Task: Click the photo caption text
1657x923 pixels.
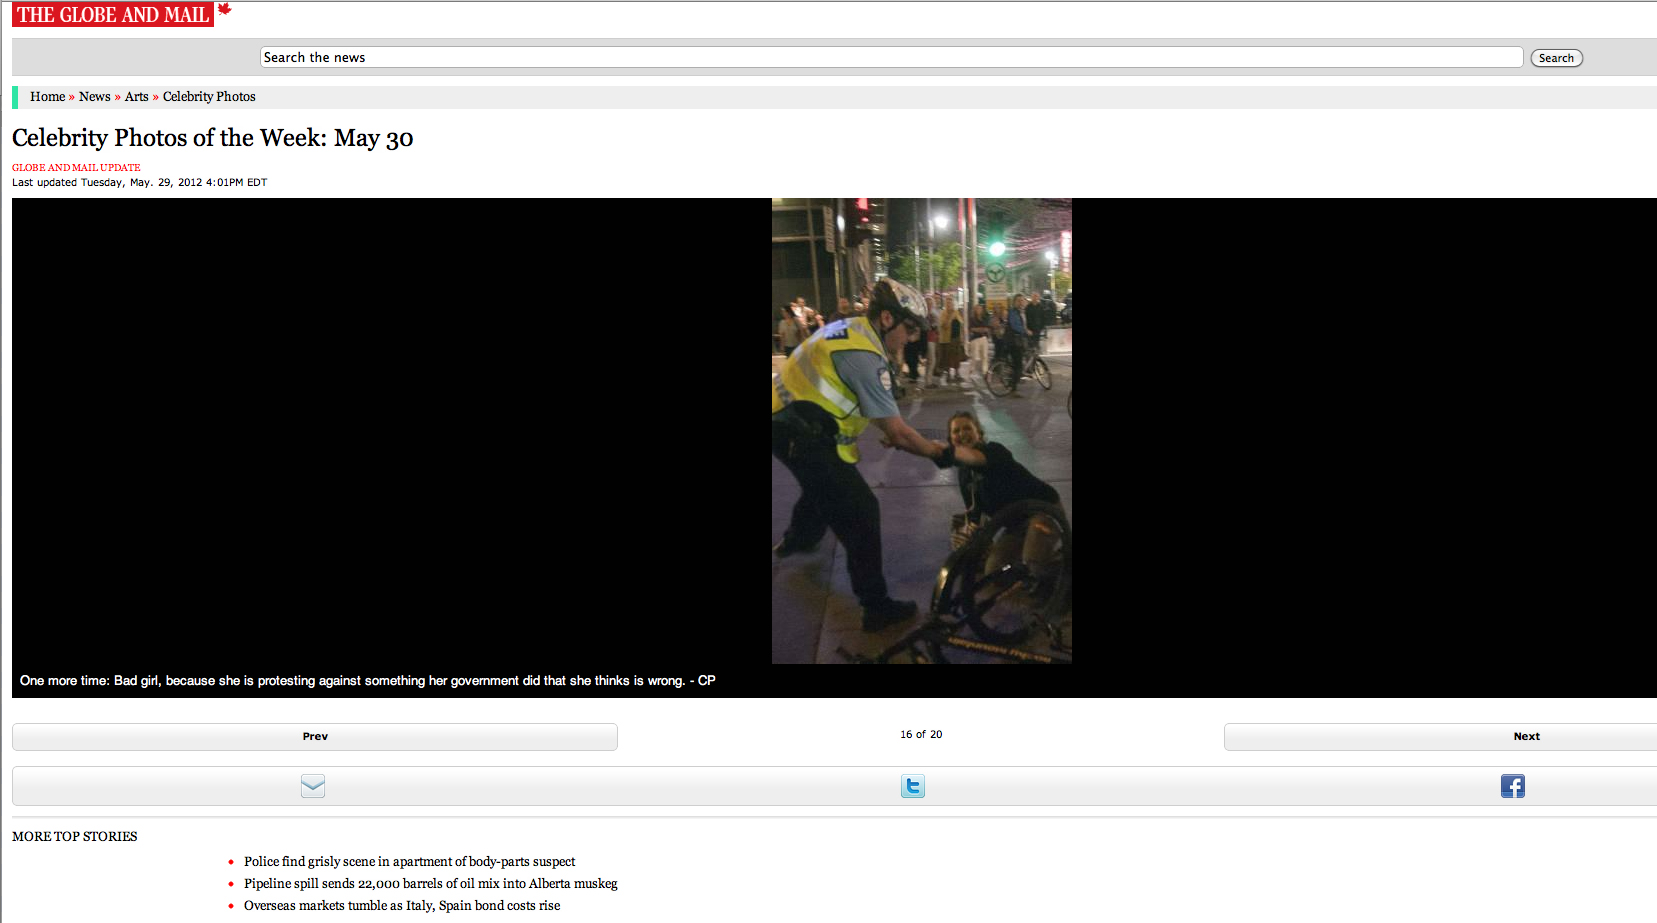Action: (367, 681)
